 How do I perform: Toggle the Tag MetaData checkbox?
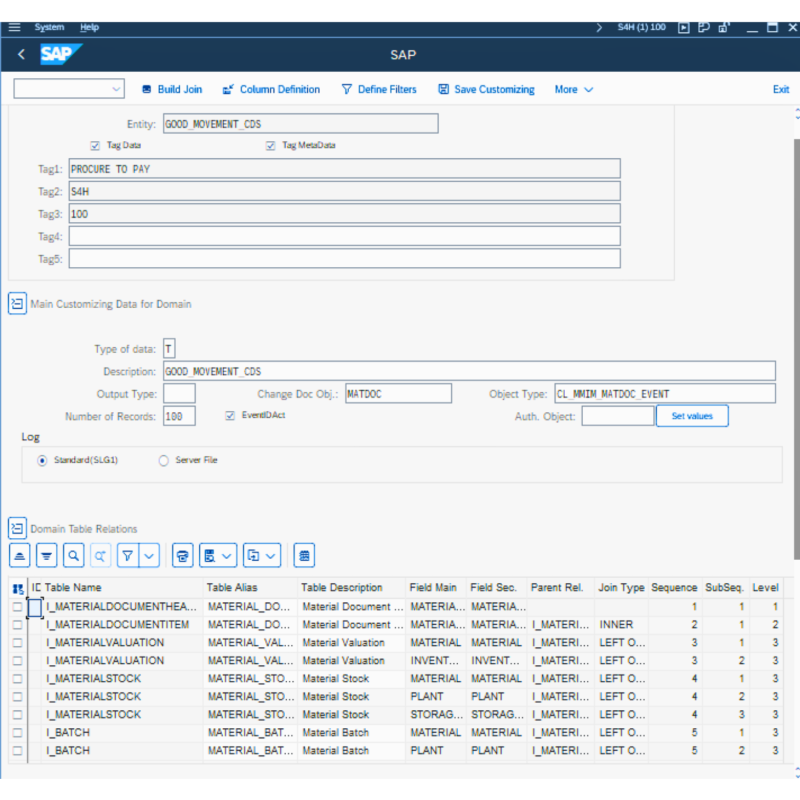click(270, 145)
